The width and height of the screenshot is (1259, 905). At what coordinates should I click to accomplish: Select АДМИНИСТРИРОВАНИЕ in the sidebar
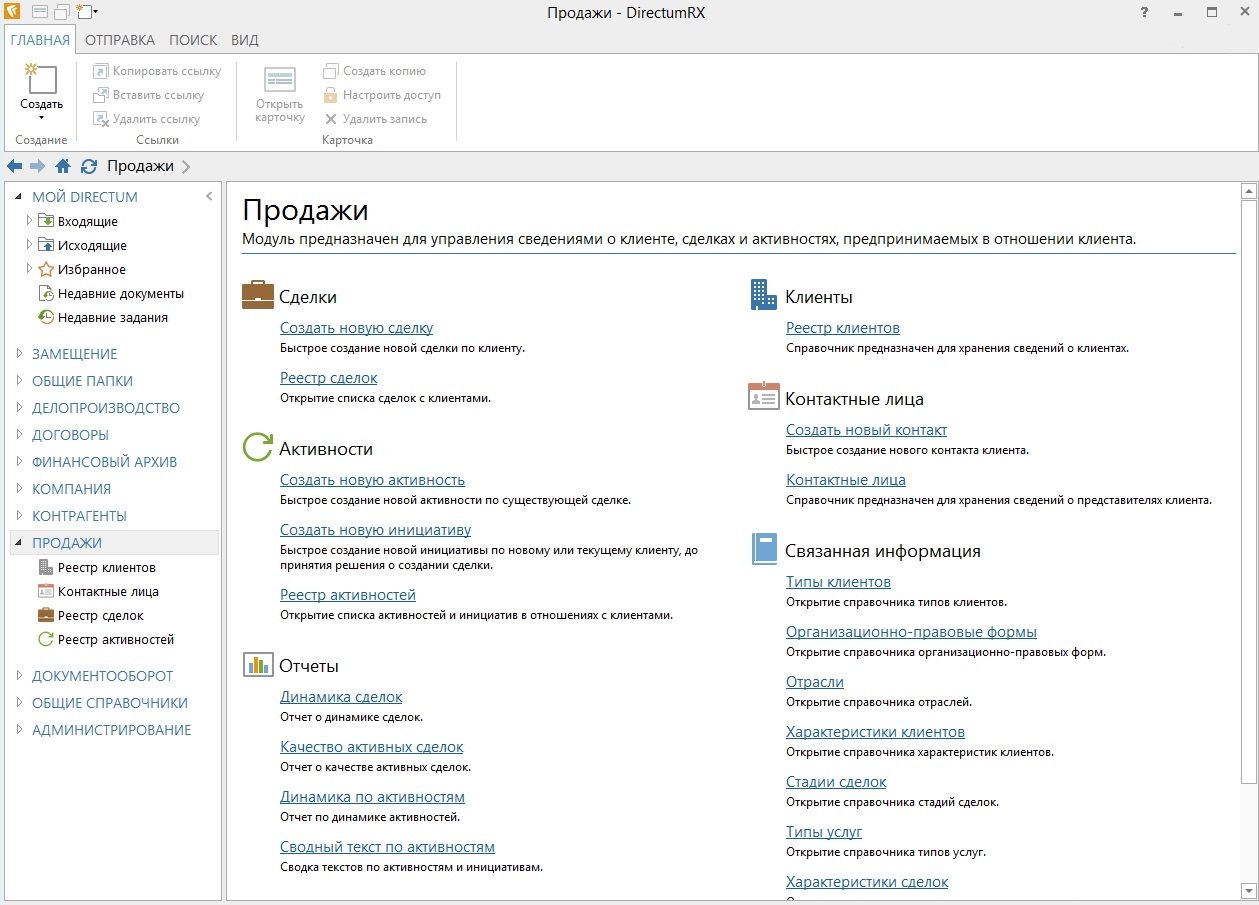click(x=111, y=729)
